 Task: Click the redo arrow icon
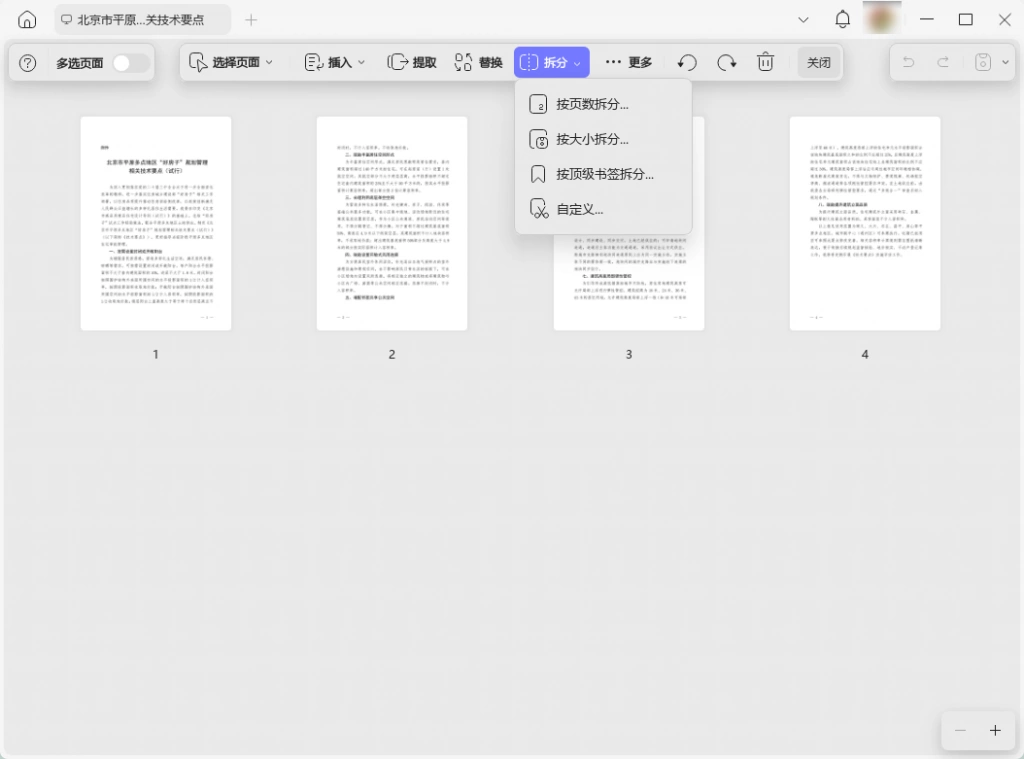(943, 62)
